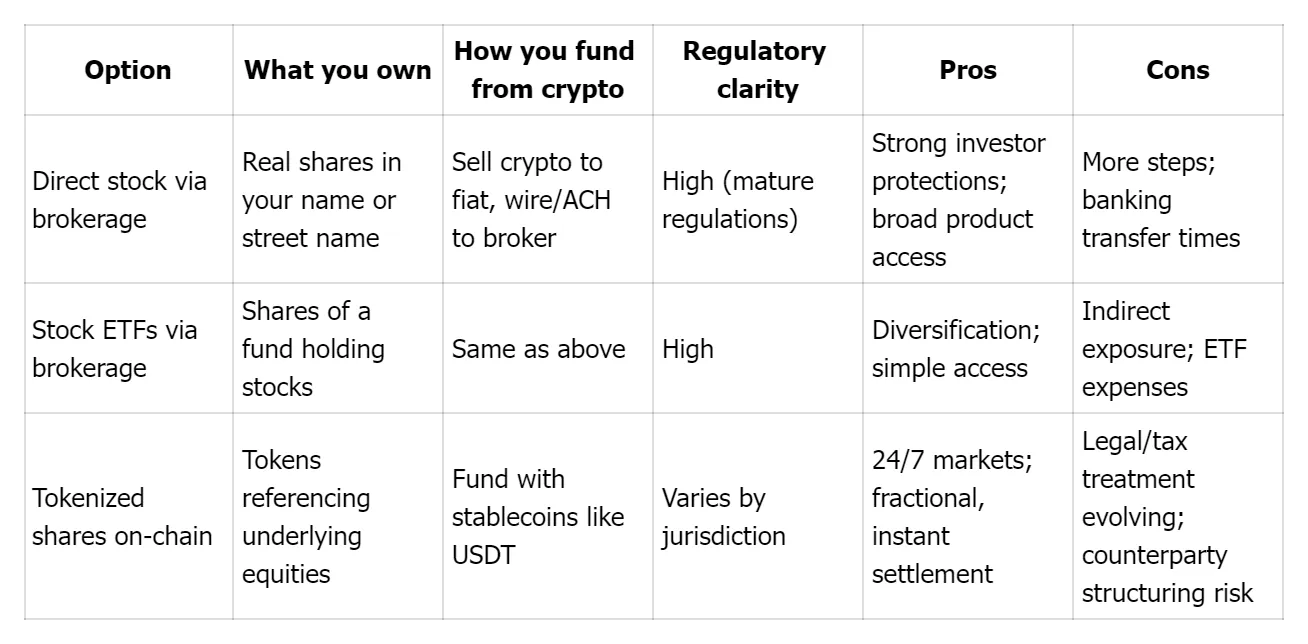
Task: Select the "Regulatory clarity" column header
Action: click(754, 70)
